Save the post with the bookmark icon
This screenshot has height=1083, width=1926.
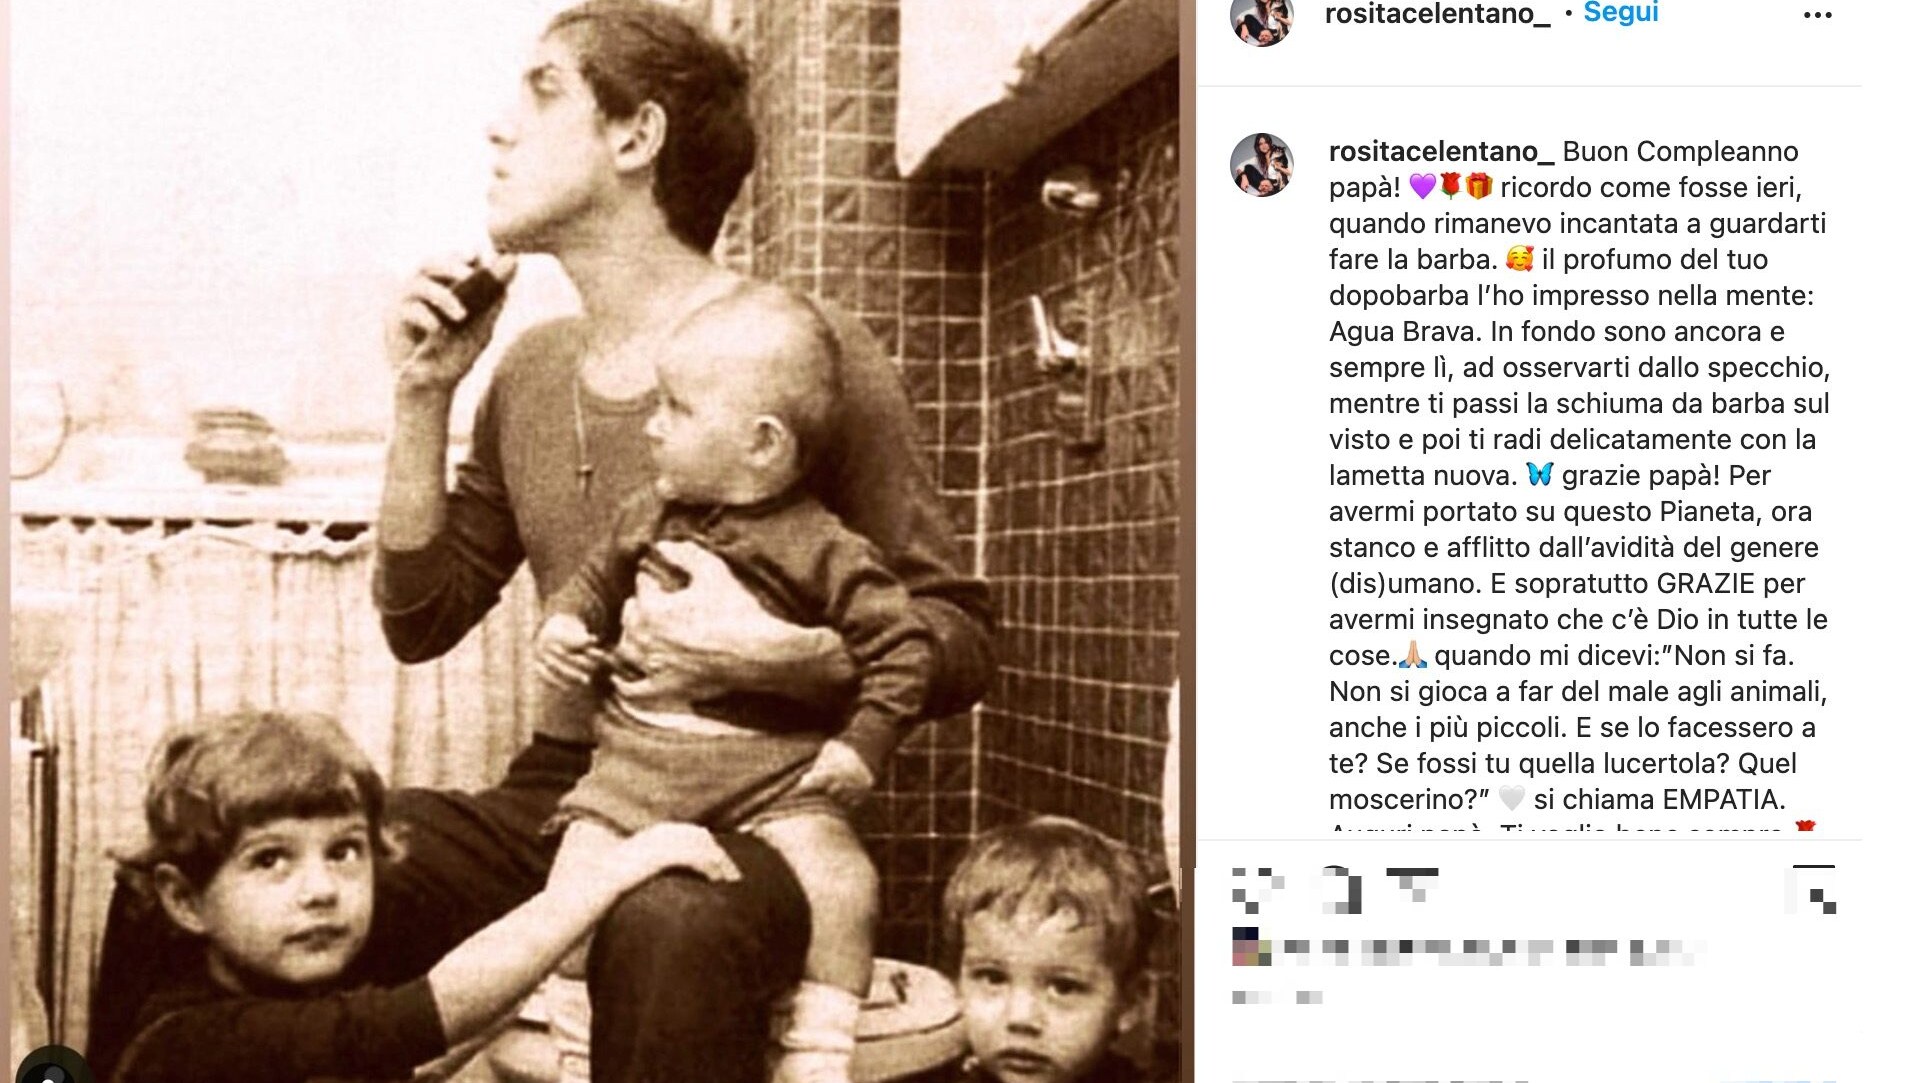pos(1812,889)
